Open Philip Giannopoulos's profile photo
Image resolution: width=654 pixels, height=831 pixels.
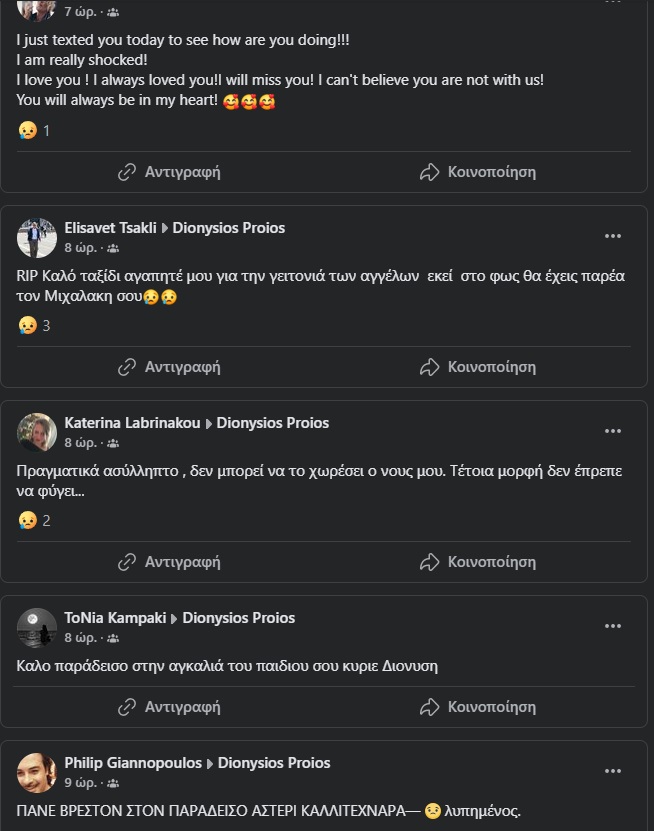37,773
